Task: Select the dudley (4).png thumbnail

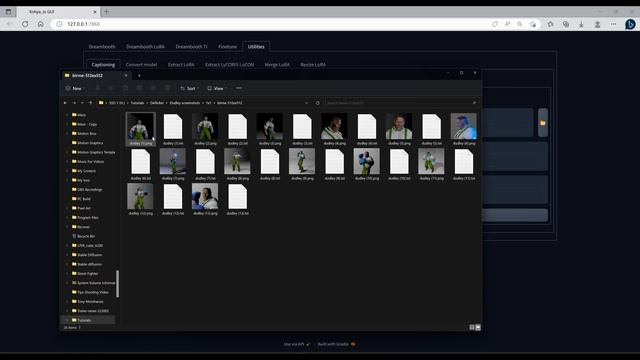Action: click(334, 129)
